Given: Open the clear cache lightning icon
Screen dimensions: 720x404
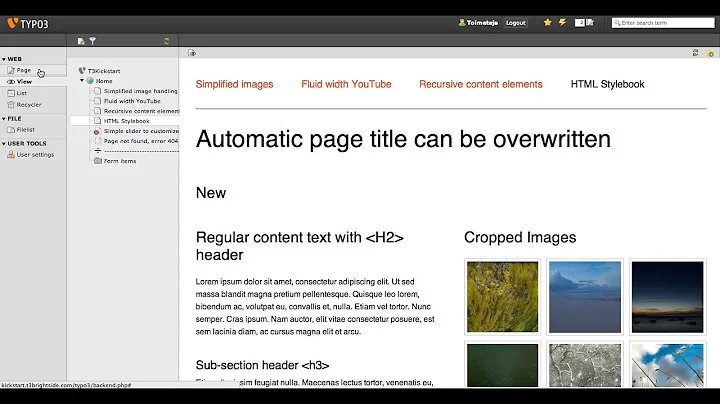Looking at the screenshot, I should click(x=562, y=22).
